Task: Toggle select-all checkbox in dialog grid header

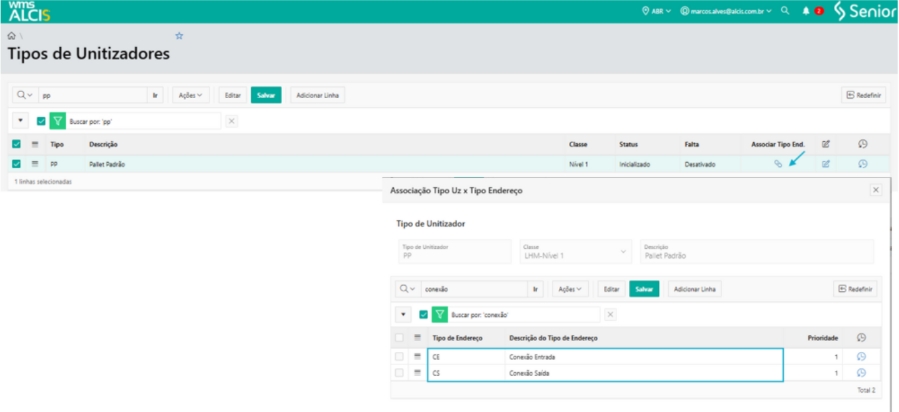Action: tap(399, 338)
